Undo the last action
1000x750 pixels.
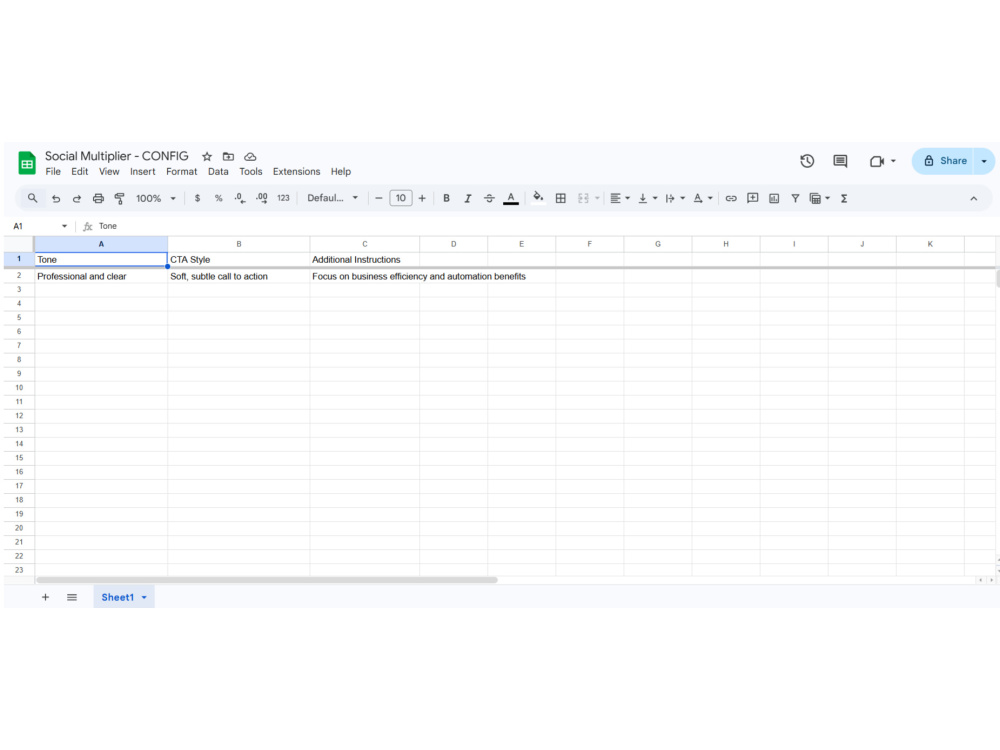[x=56, y=198]
